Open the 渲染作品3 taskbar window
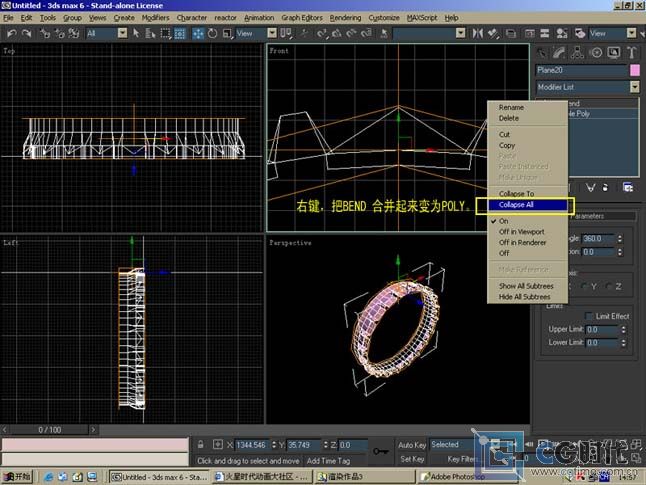The height and width of the screenshot is (485, 646). click(x=364, y=477)
